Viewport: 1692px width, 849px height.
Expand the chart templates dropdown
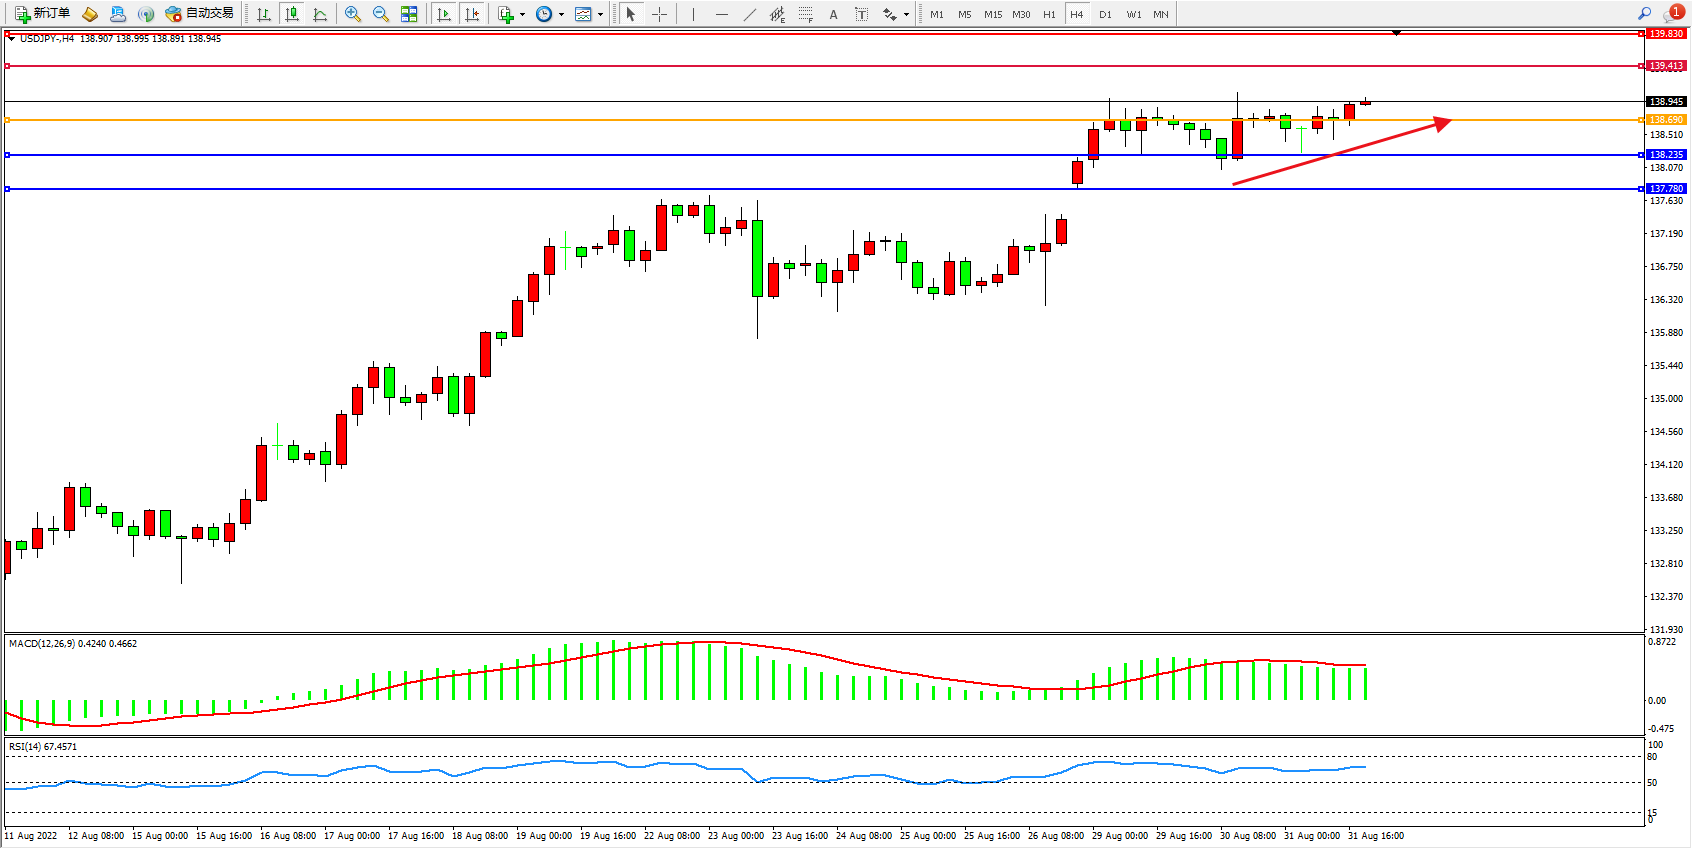click(600, 14)
